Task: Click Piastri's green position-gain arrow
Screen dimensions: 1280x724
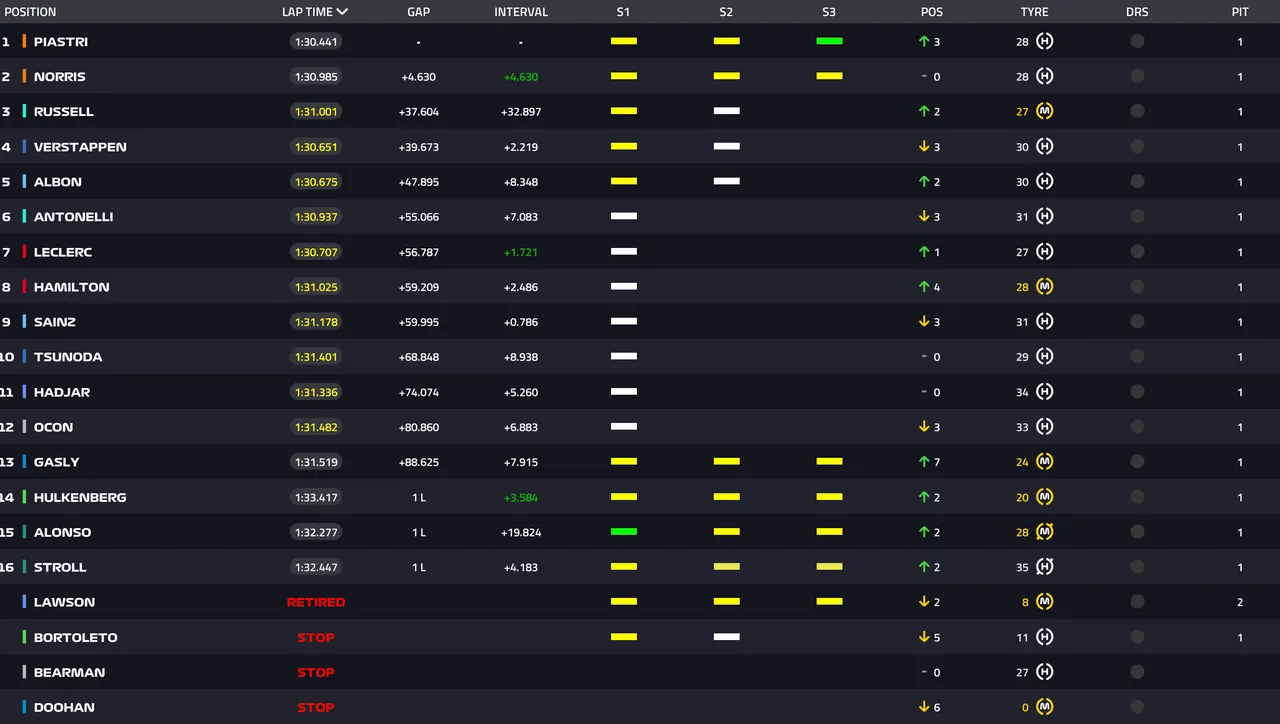Action: click(924, 42)
